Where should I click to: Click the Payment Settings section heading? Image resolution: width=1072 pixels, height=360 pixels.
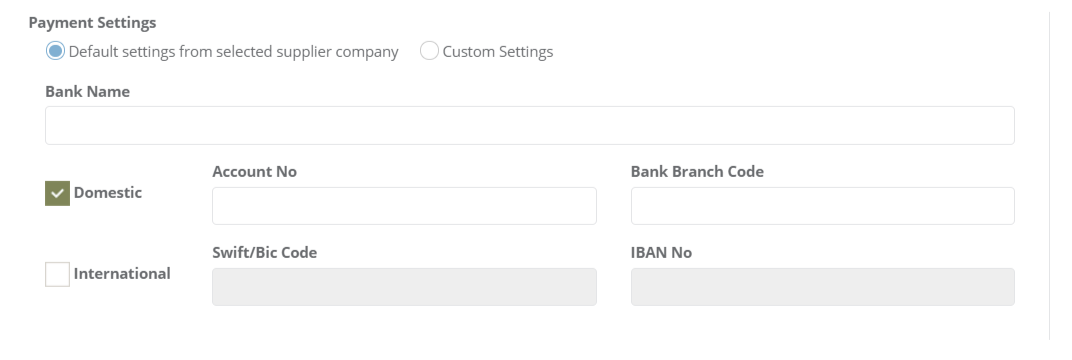92,23
